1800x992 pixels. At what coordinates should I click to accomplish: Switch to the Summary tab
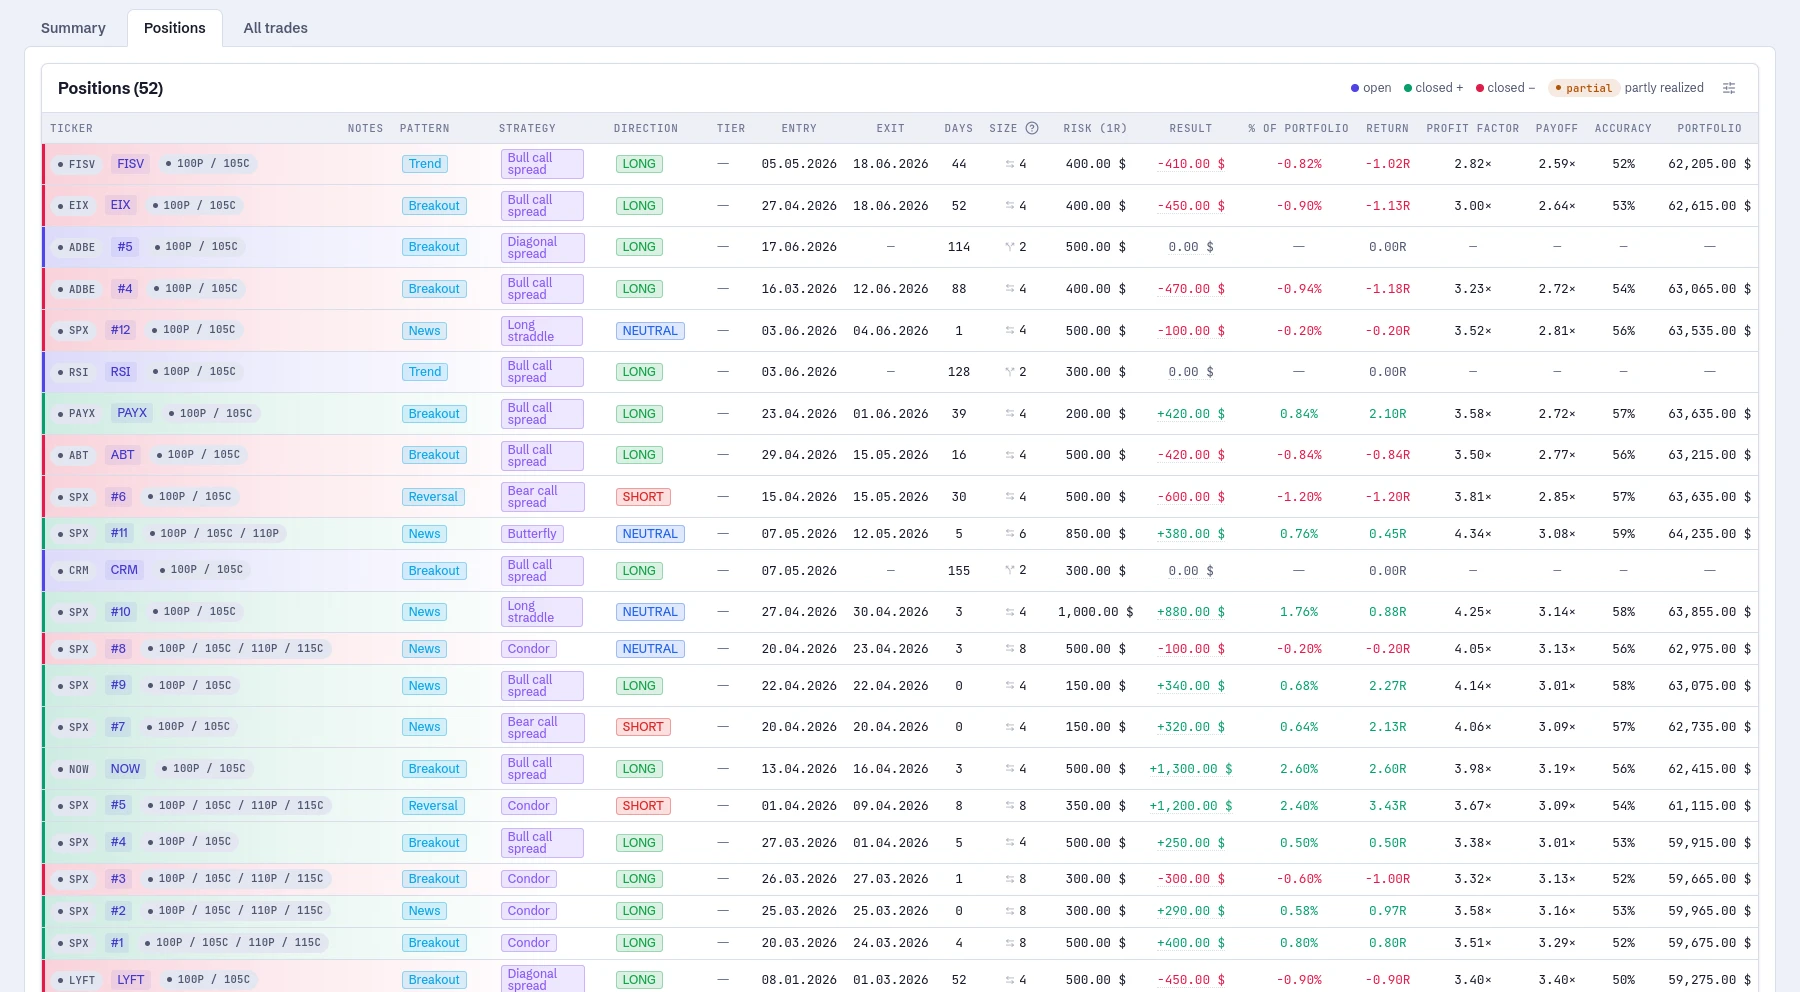tap(73, 28)
